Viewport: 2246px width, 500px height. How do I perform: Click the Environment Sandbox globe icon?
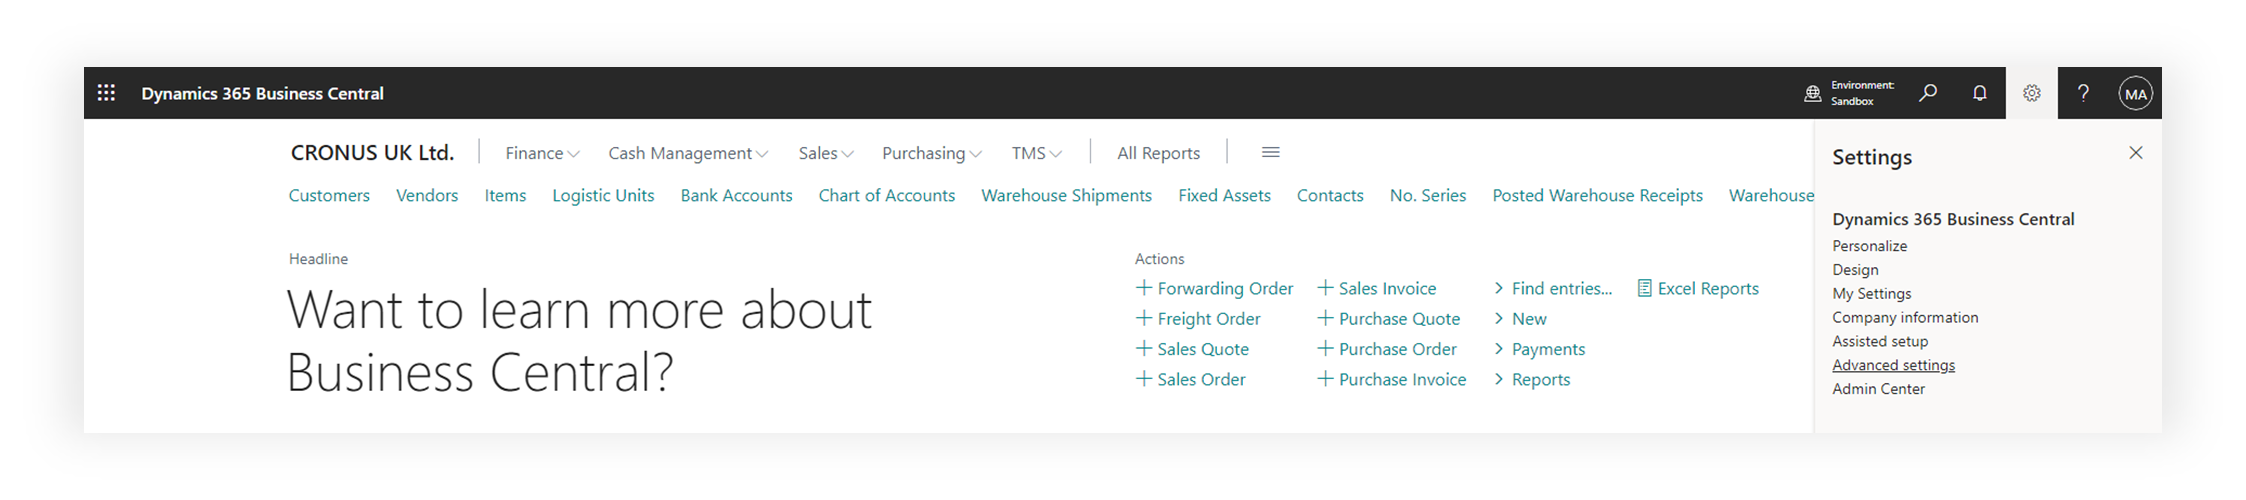tap(1812, 94)
